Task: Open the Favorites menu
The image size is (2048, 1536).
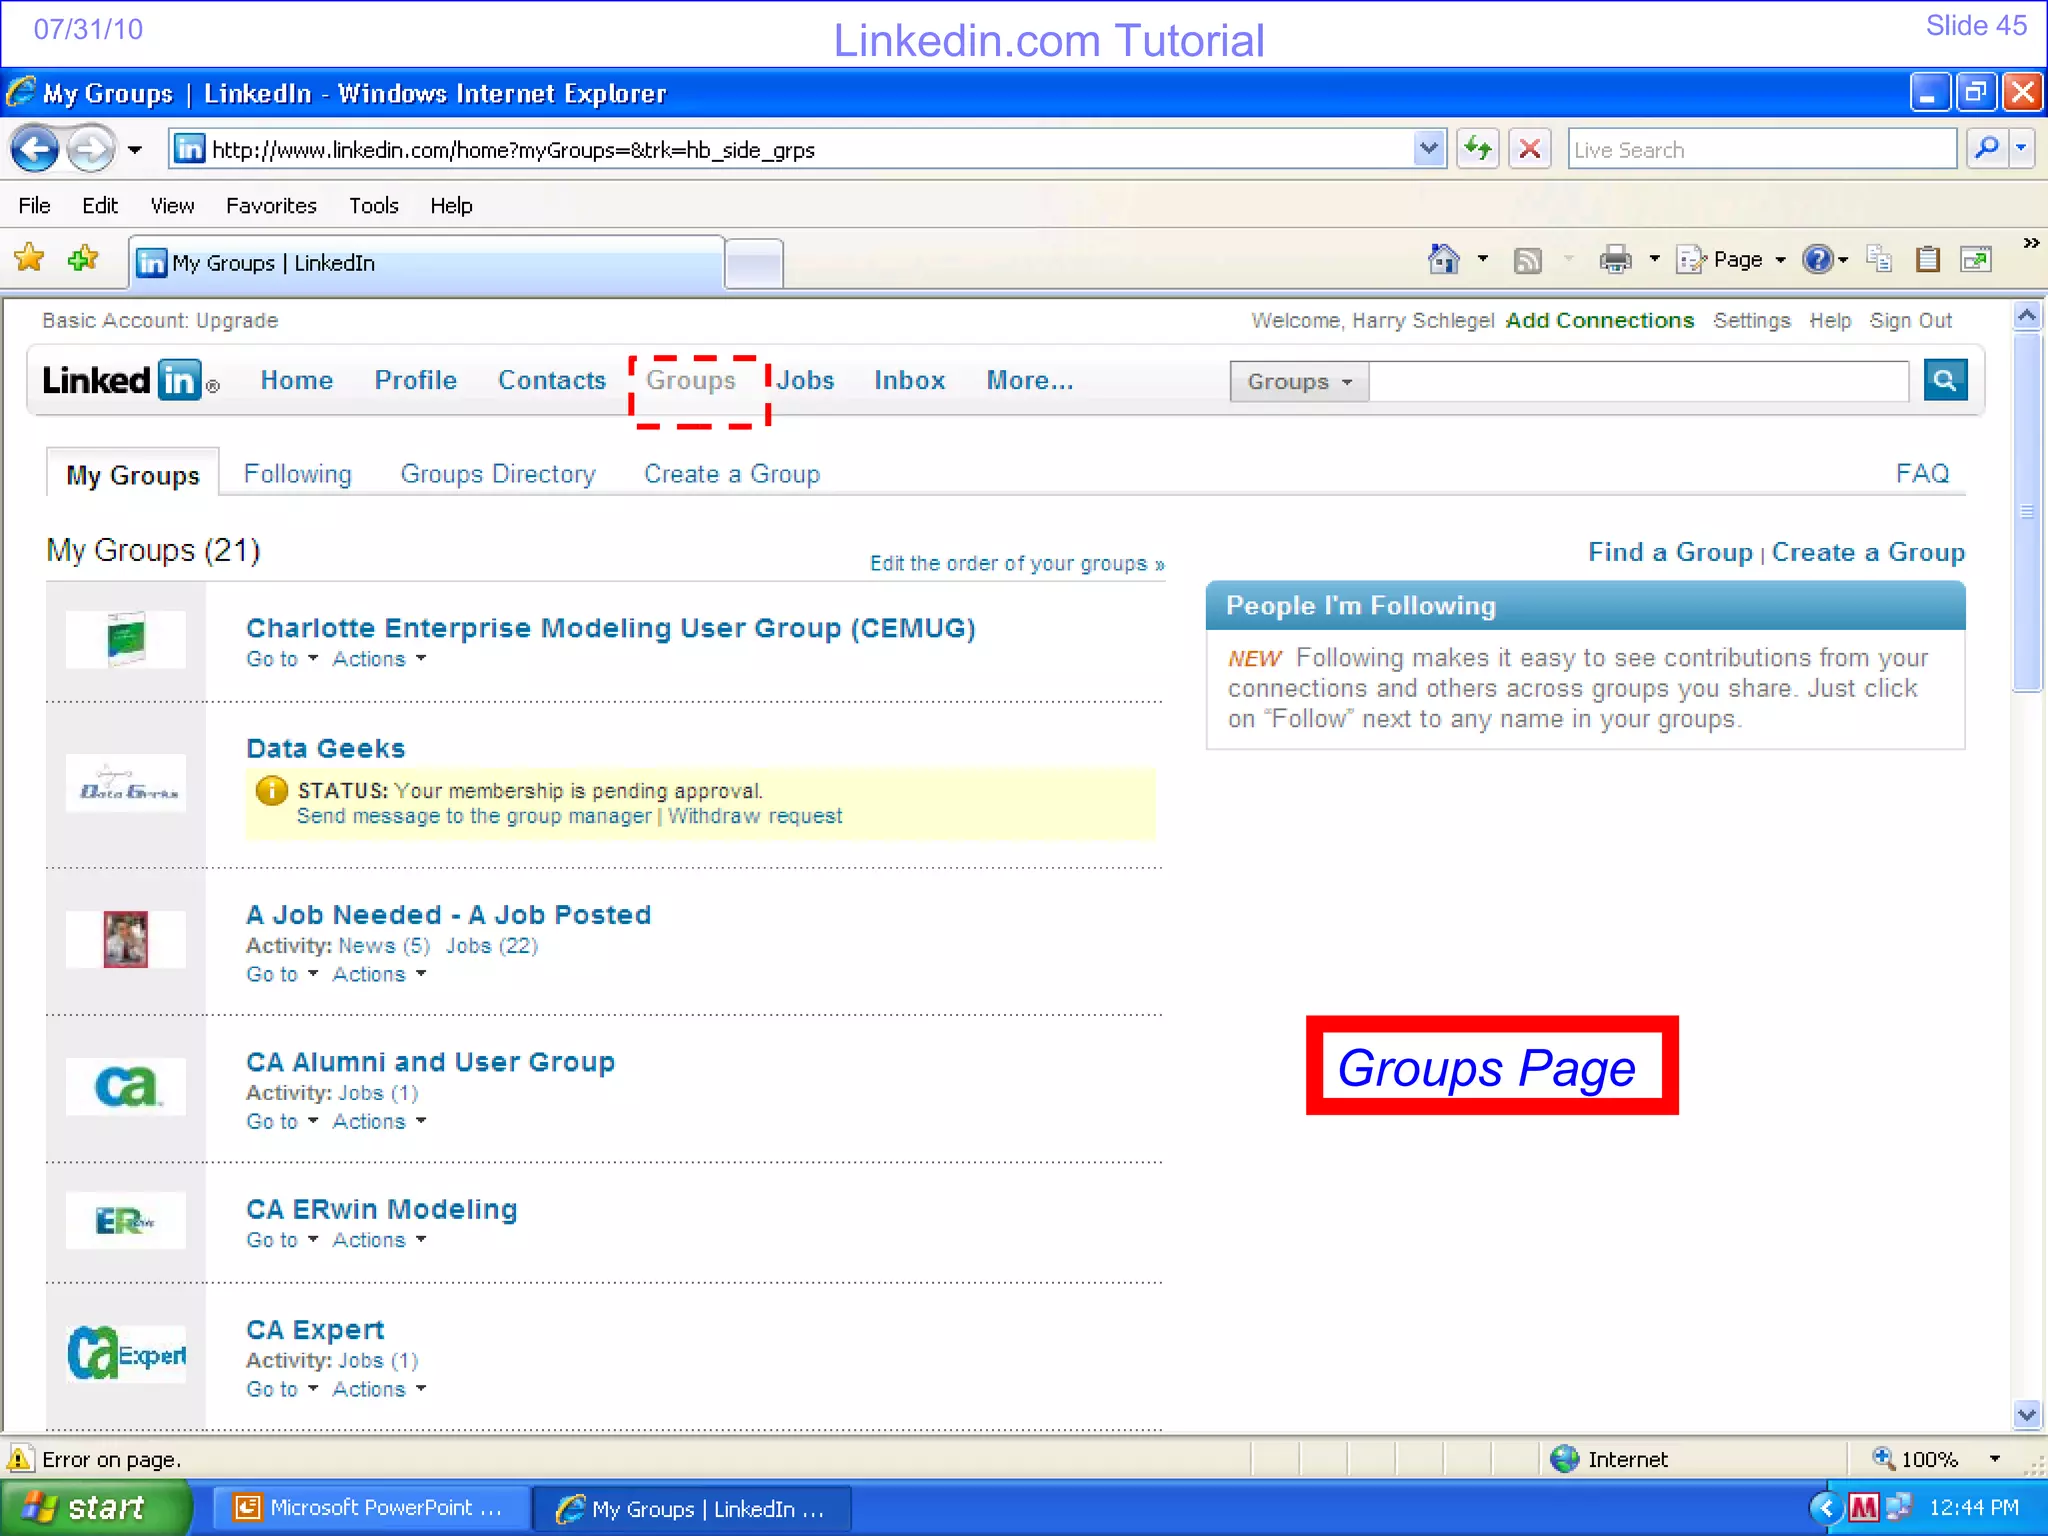Action: 270,206
